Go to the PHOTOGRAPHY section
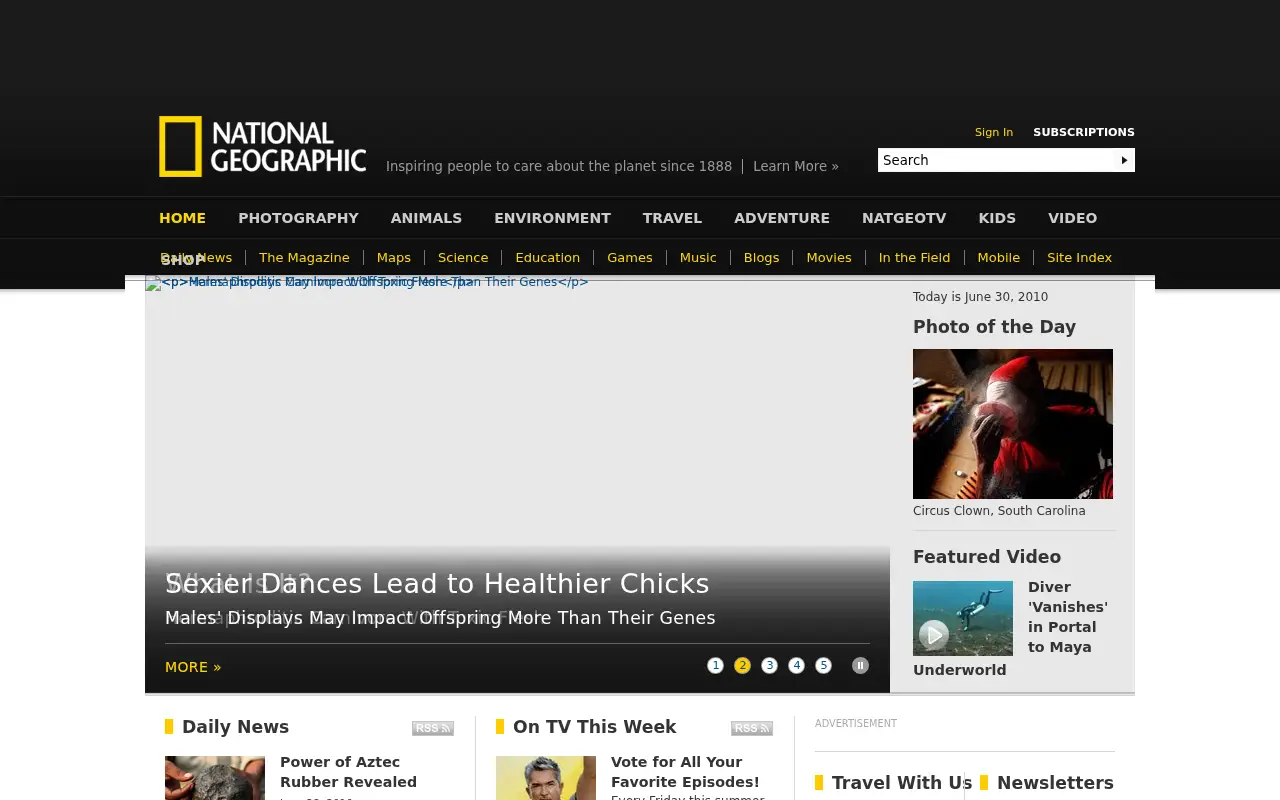This screenshot has height=800, width=1280. [298, 218]
